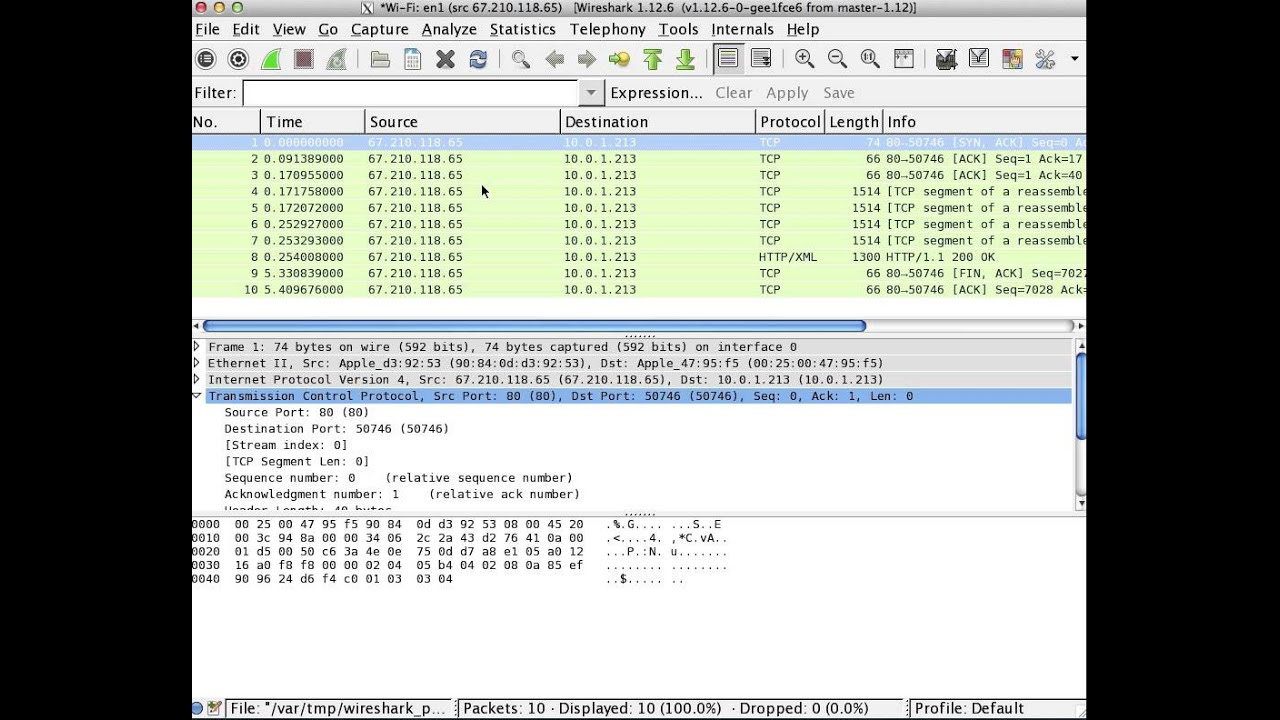Open the Statistics menu

pos(522,29)
